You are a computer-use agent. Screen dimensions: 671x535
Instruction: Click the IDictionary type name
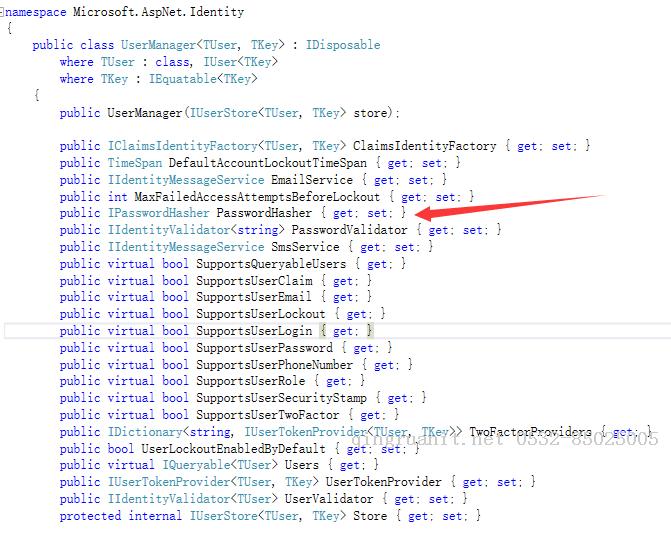145,432
